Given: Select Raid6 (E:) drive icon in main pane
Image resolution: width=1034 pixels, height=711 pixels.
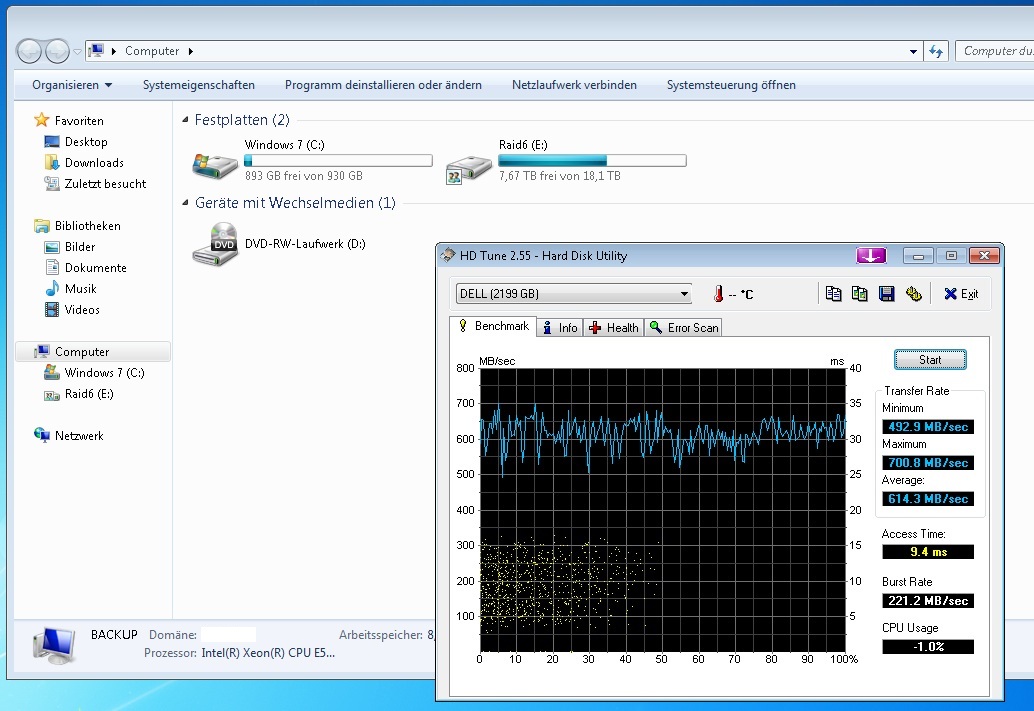Looking at the screenshot, I should (469, 168).
